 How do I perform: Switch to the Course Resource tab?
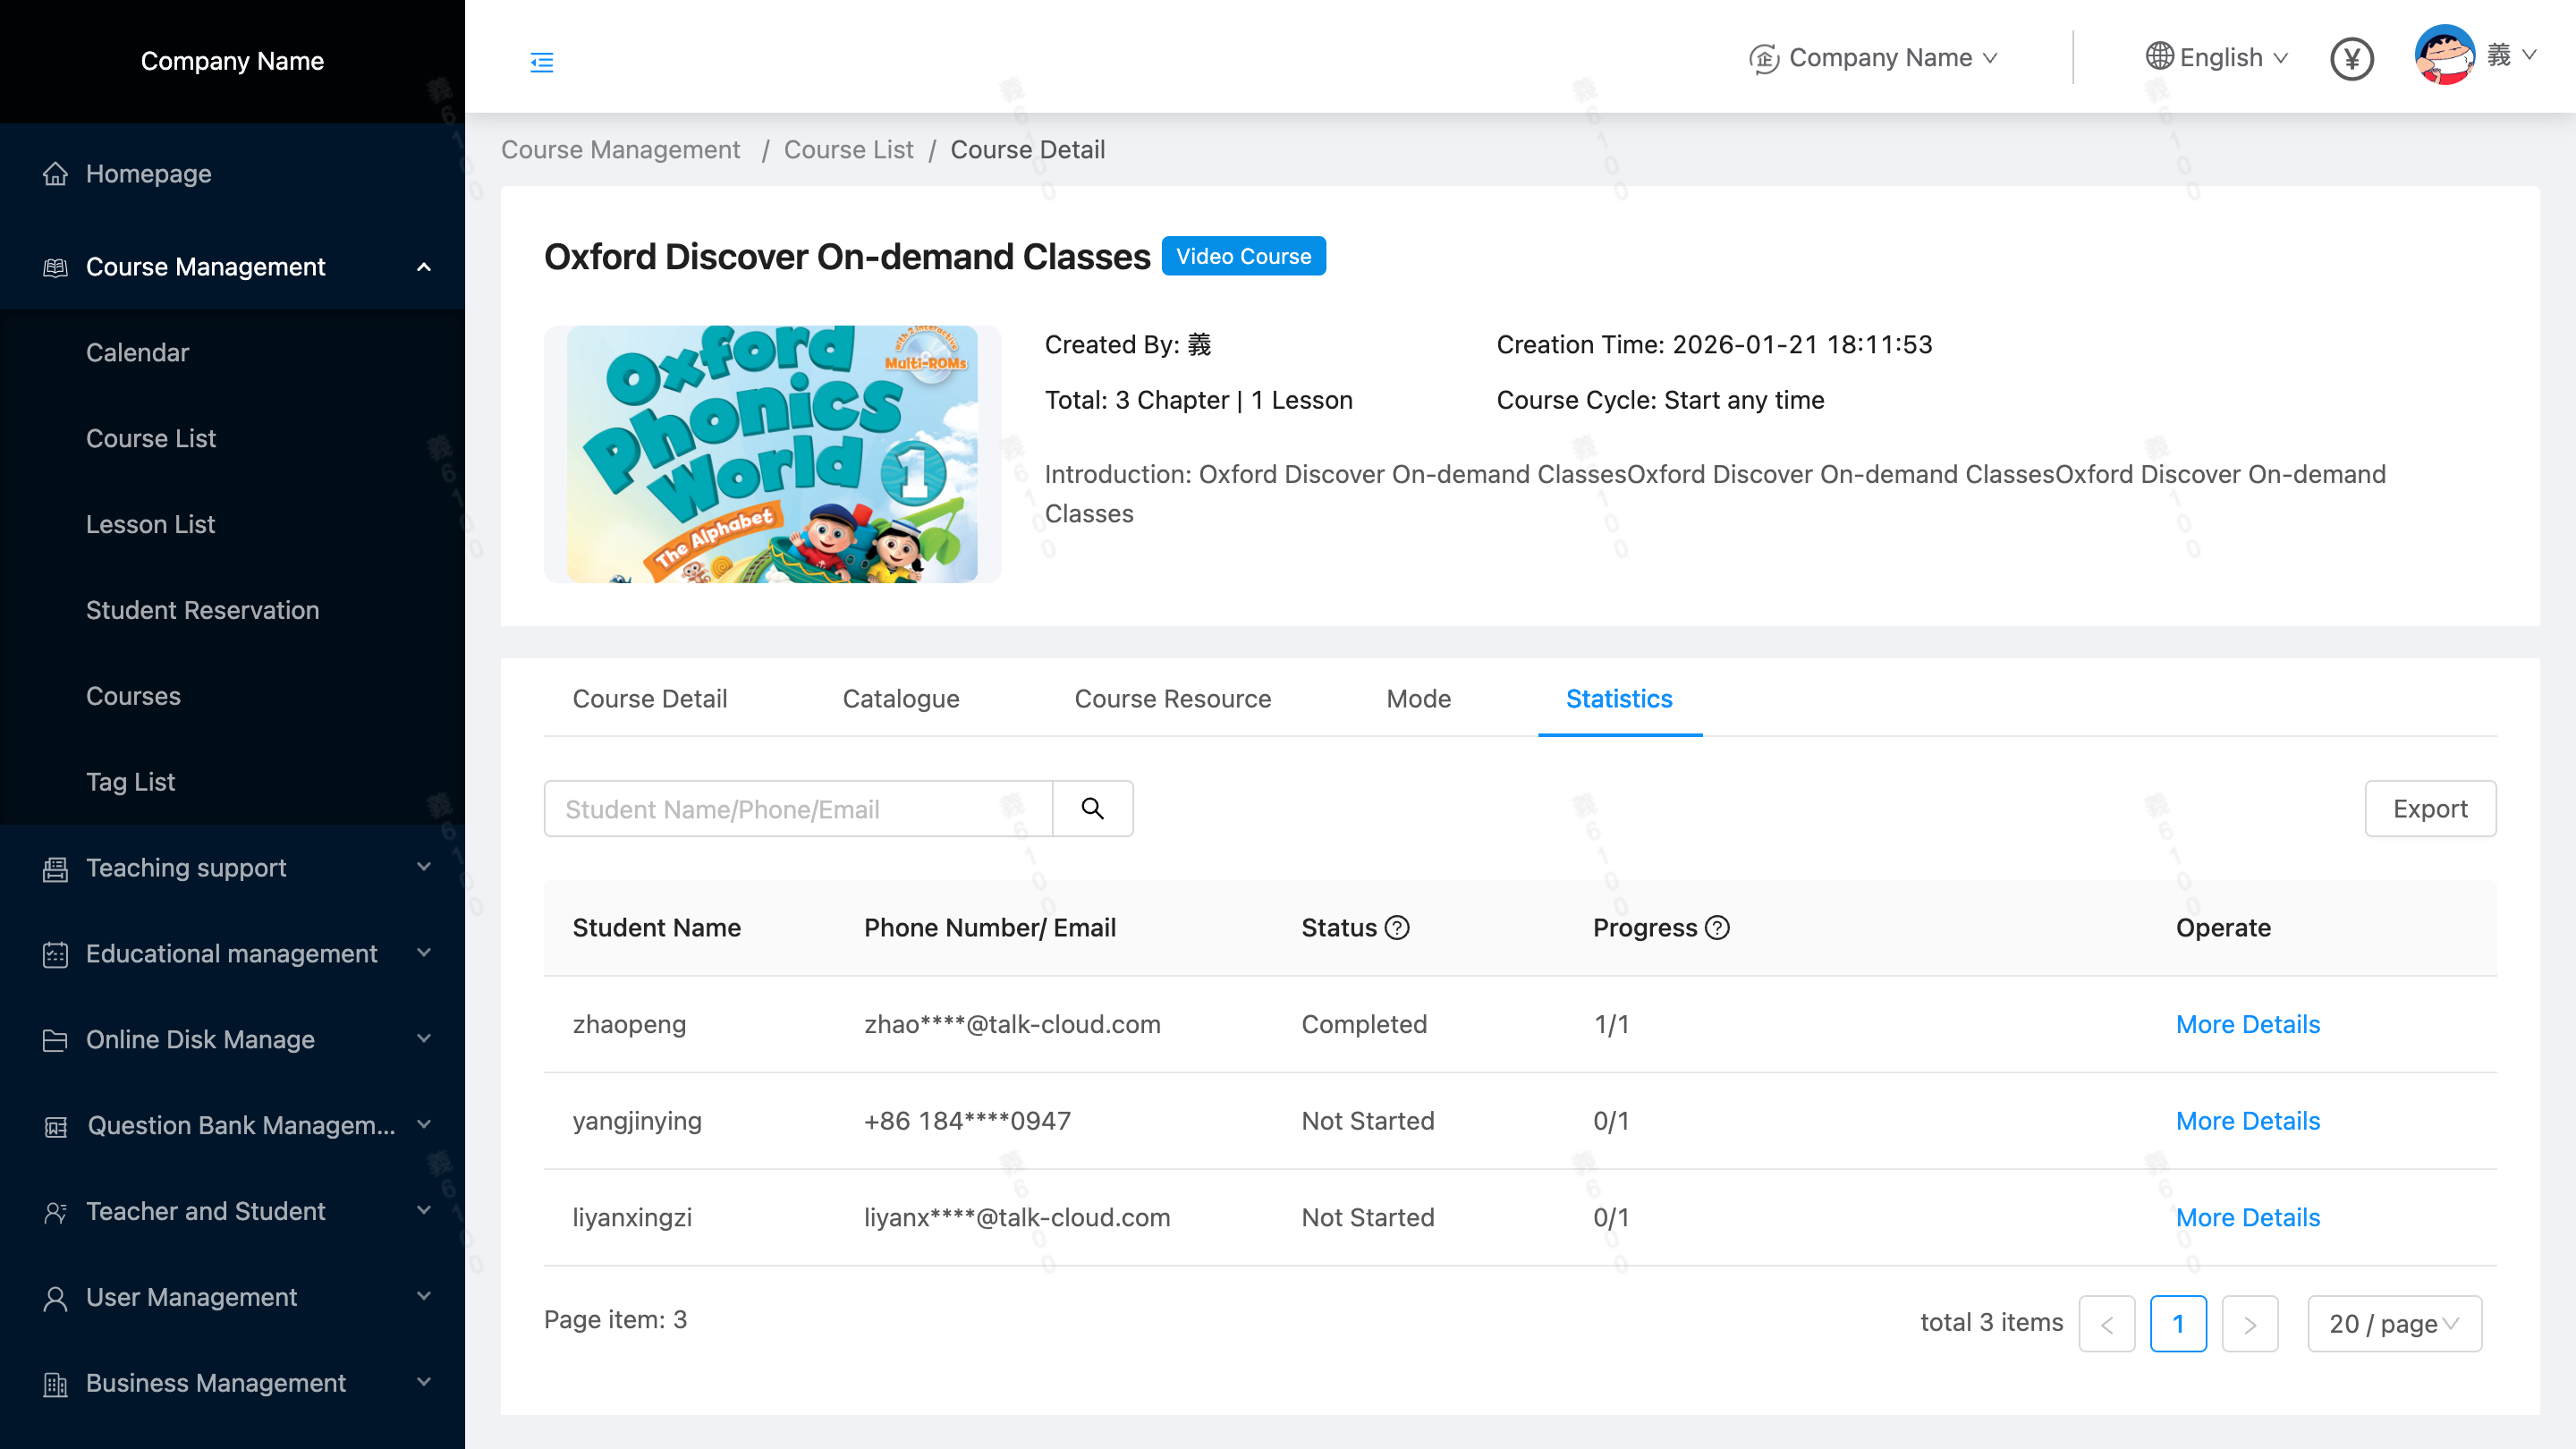click(x=1172, y=698)
